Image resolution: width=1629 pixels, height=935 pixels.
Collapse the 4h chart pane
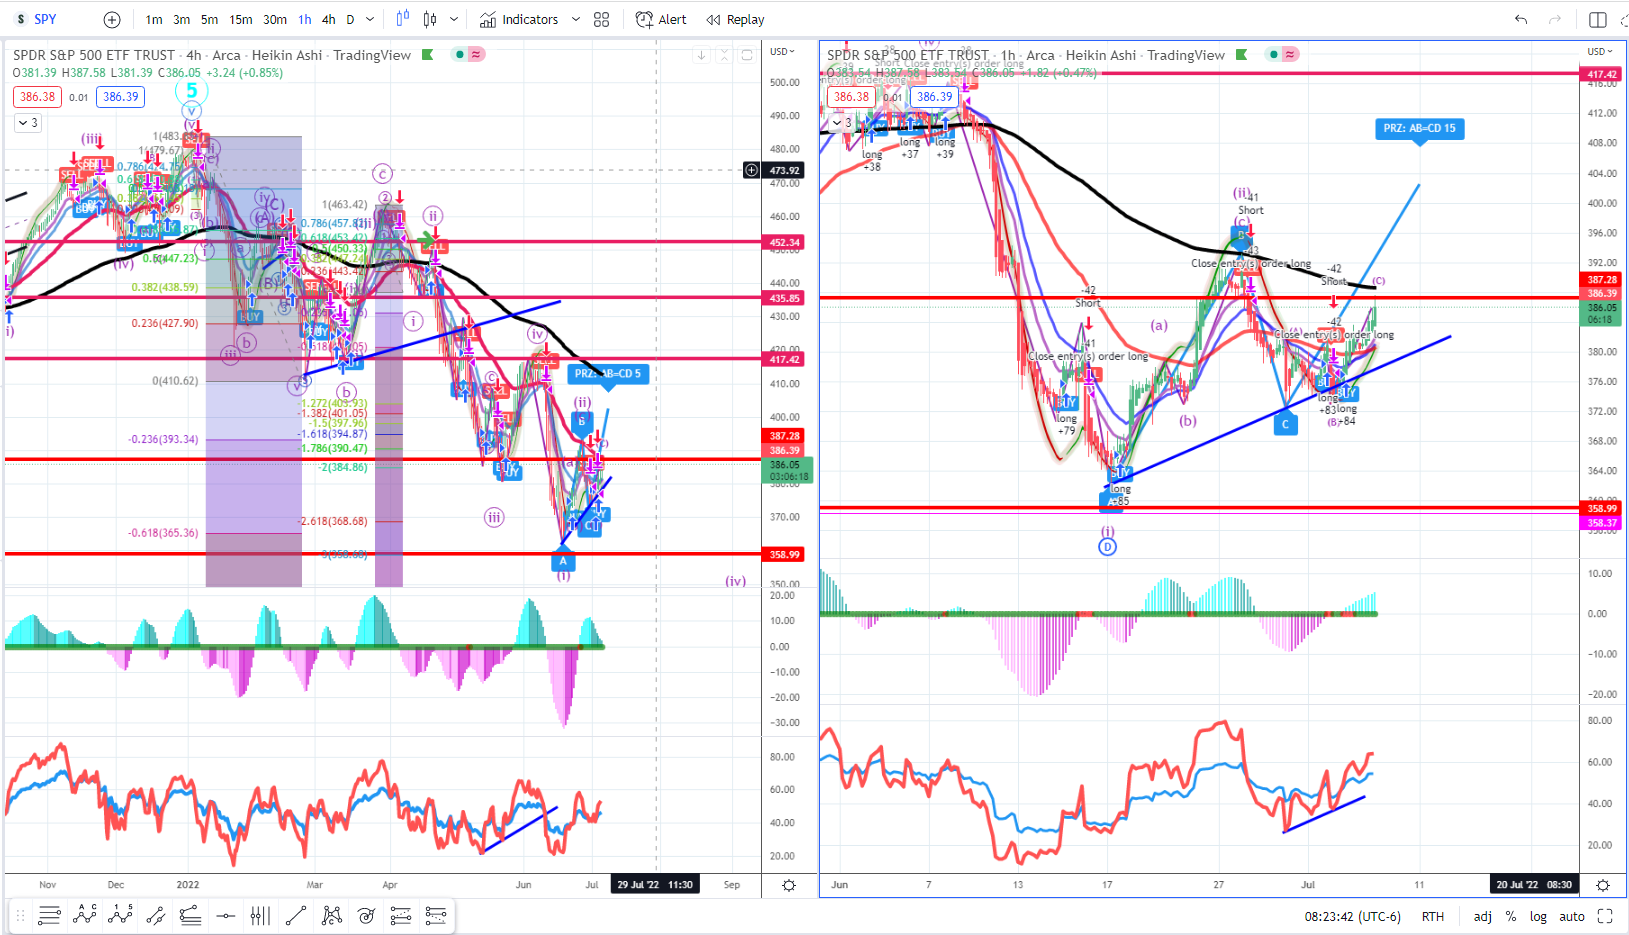(724, 55)
